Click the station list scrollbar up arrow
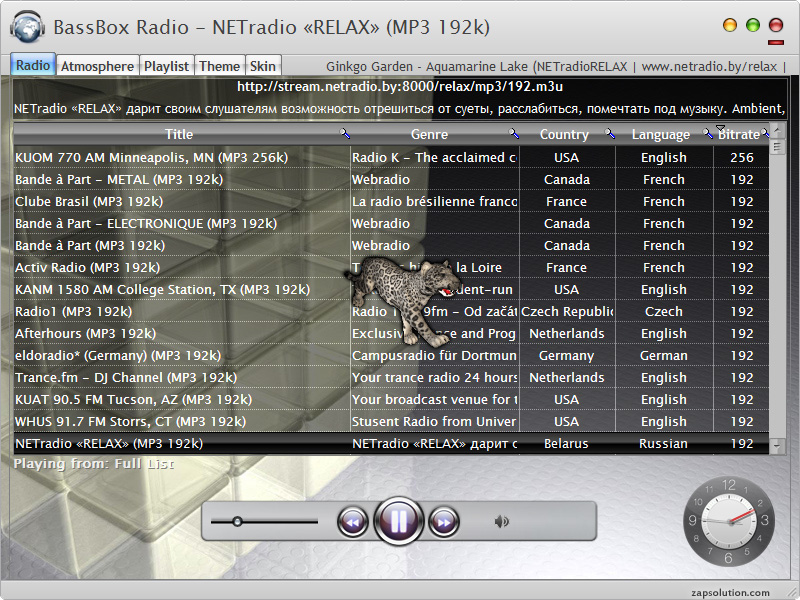Viewport: 800px width, 600px height. tap(777, 131)
